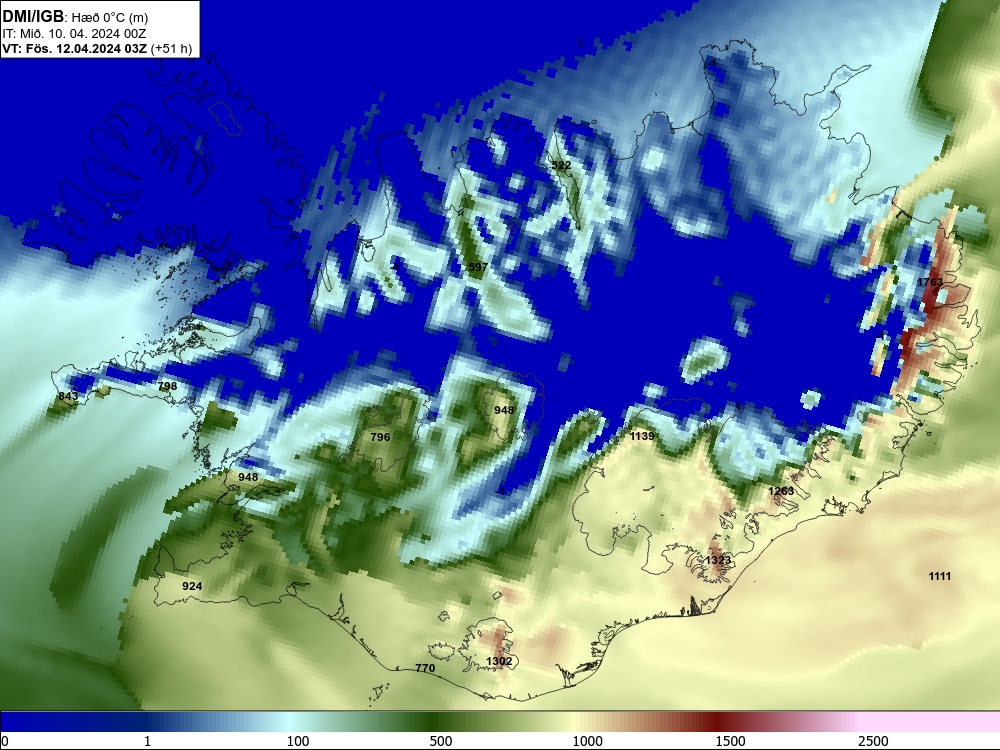
Task: Click the legend tick label 100
Action: (298, 741)
